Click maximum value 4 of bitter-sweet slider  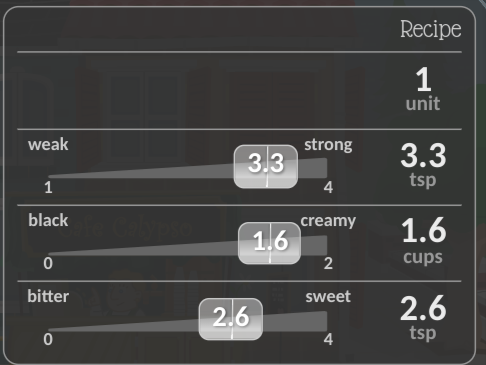point(328,339)
